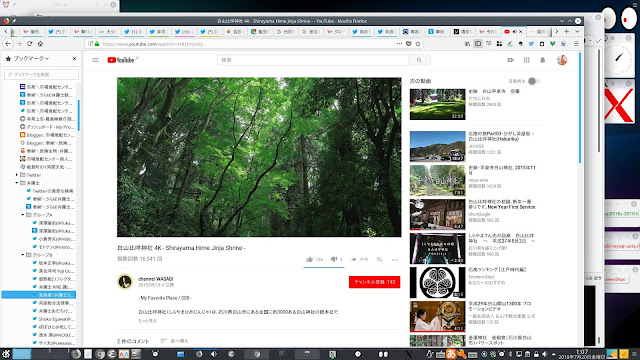The image size is (640, 360).
Task: Click the Twitter extension icon in toolbar
Action: coord(531,44)
